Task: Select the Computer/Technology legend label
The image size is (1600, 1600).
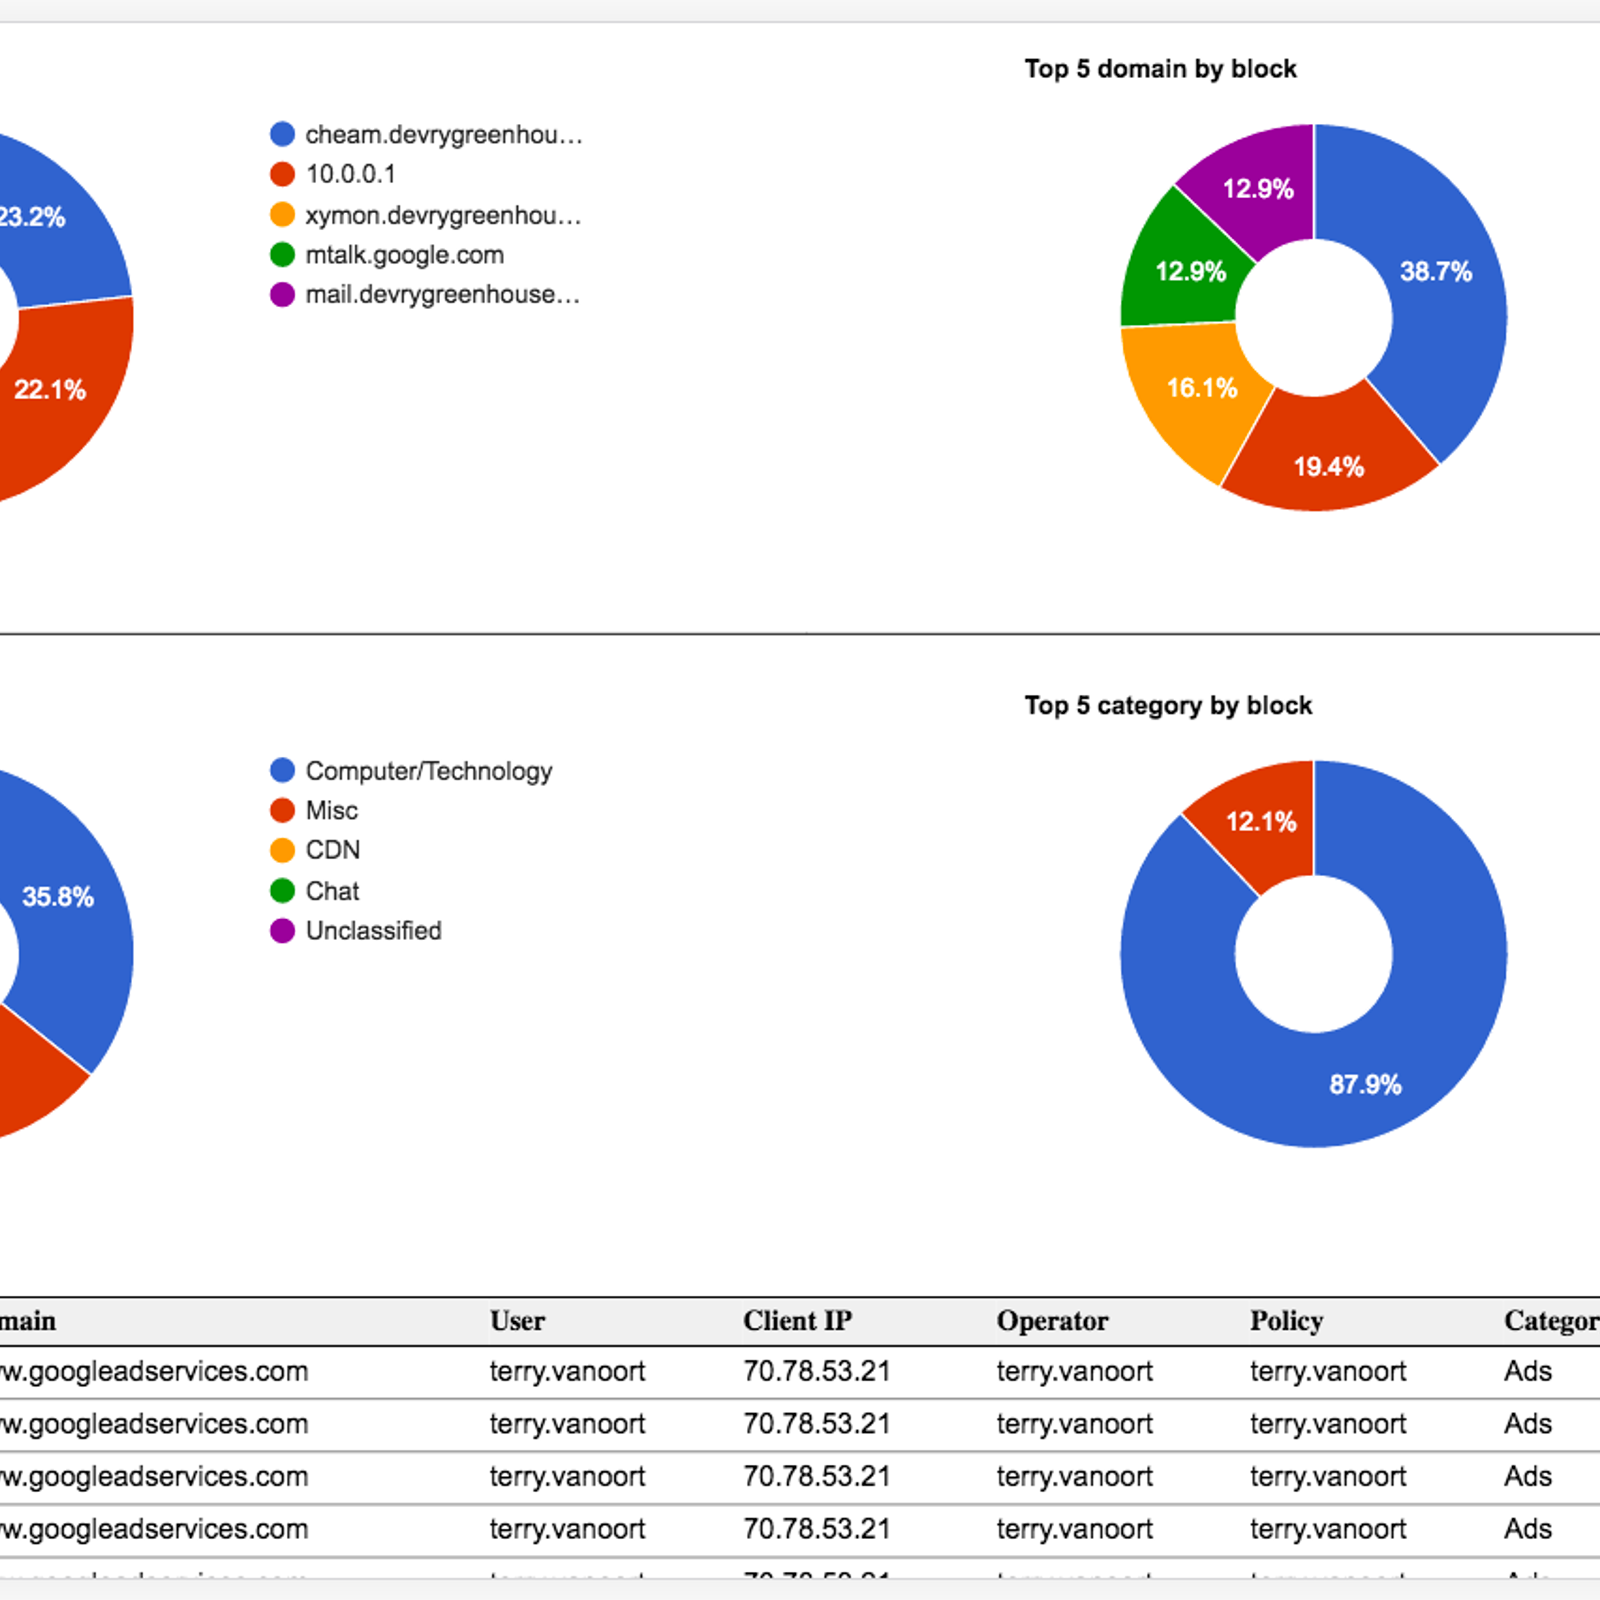Action: [x=428, y=771]
